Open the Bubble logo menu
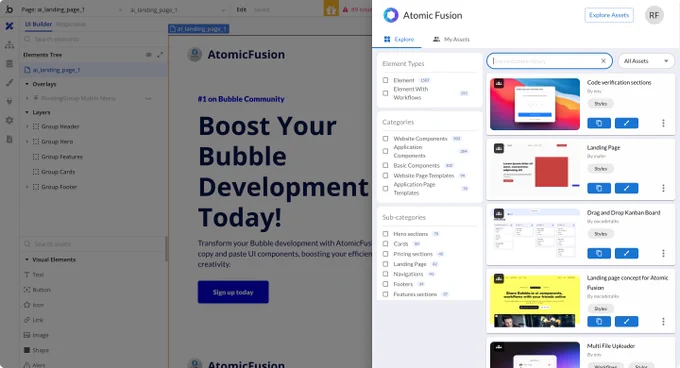The width and height of the screenshot is (680, 368). (x=9, y=9)
